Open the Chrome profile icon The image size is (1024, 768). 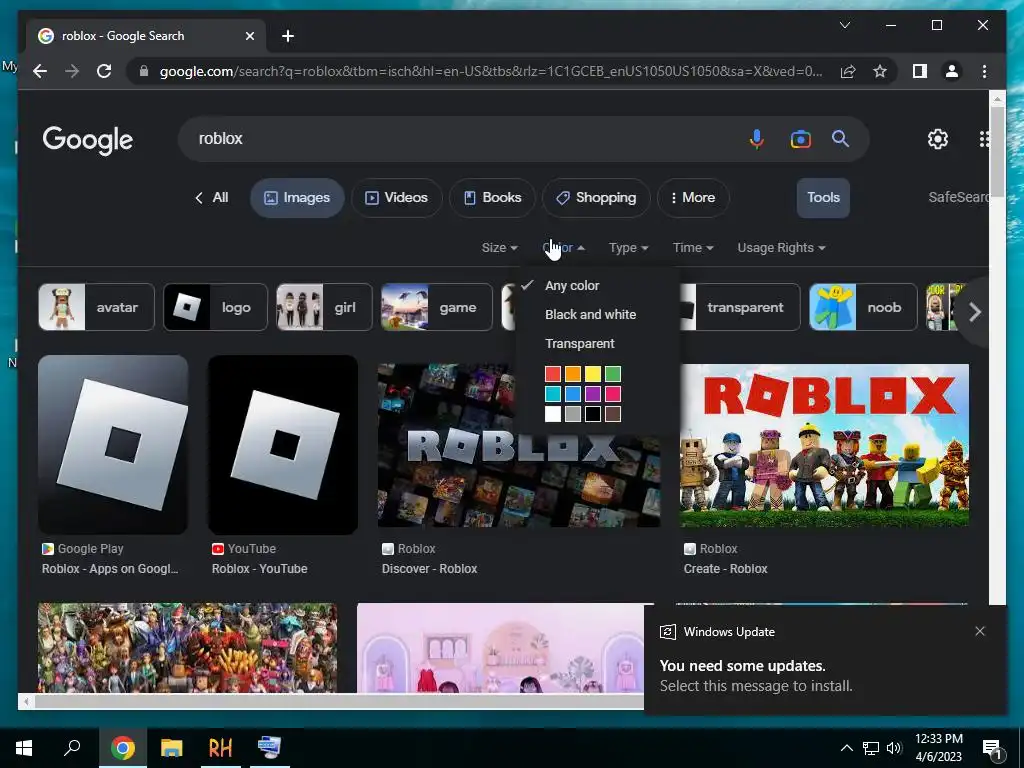pyautogui.click(x=952, y=71)
